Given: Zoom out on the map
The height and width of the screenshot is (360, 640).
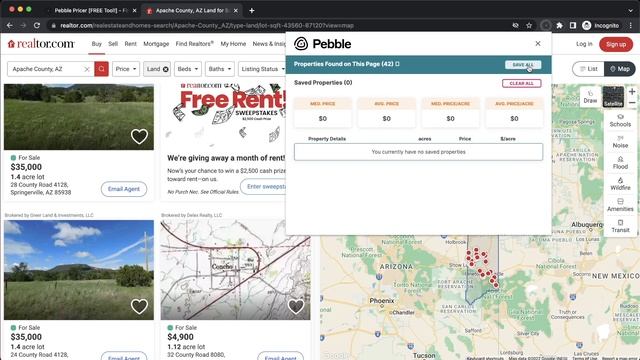Looking at the screenshot, I should [632, 102].
